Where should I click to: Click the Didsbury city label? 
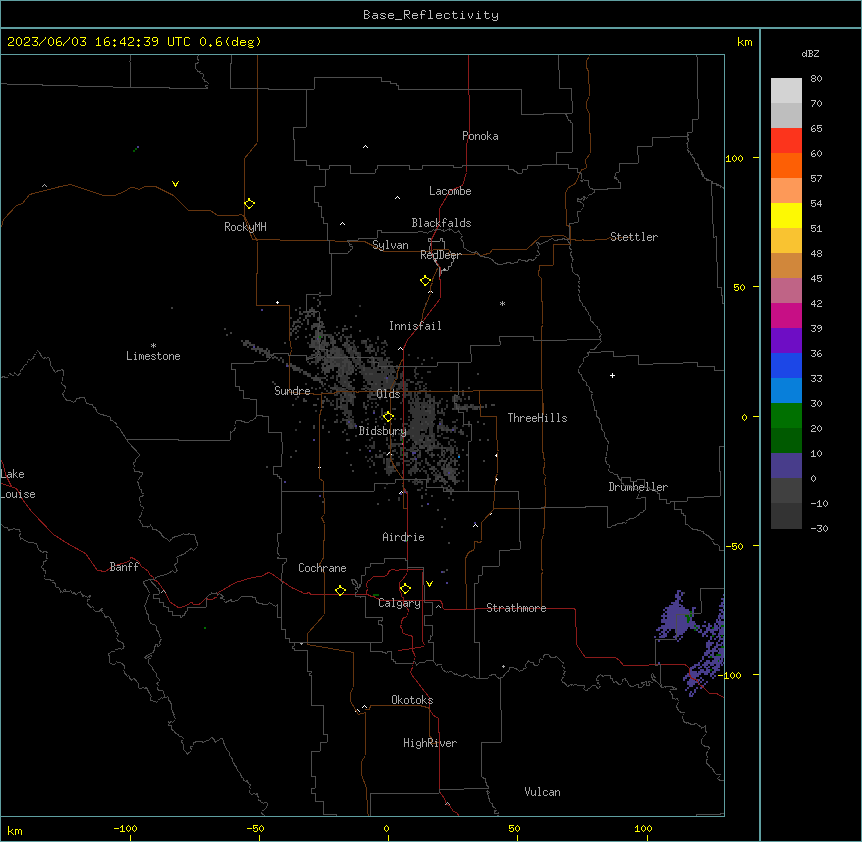382,431
